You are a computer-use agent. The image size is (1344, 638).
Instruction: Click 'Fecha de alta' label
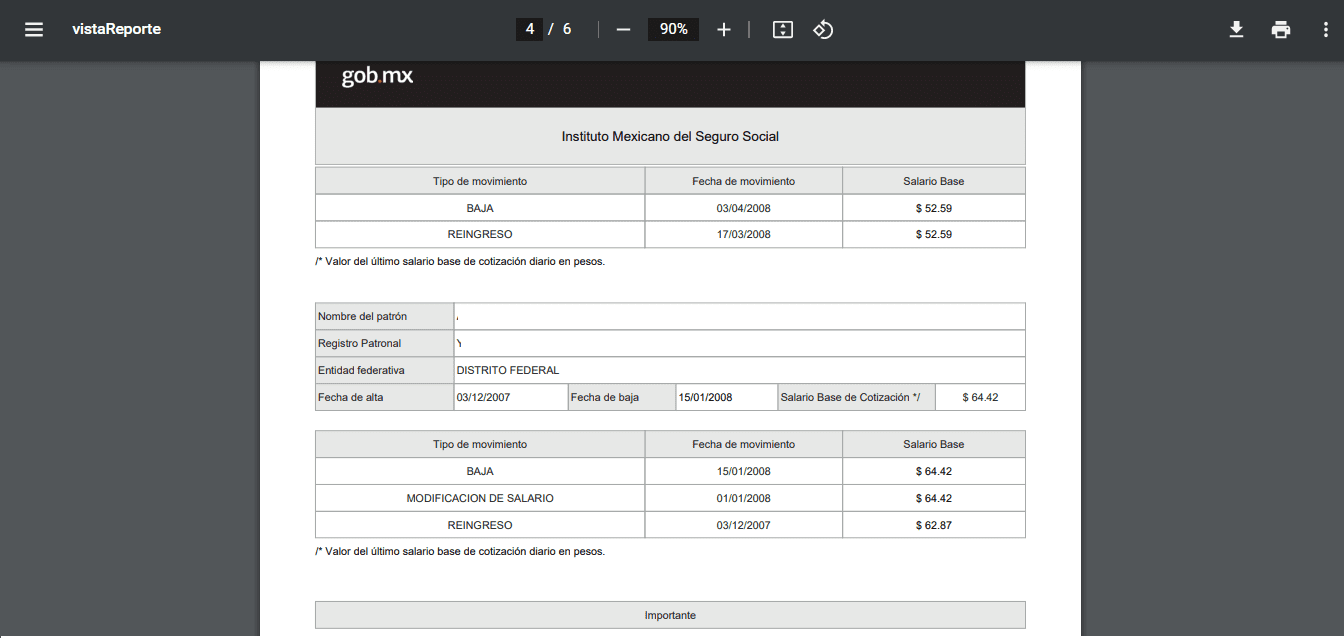(x=350, y=397)
